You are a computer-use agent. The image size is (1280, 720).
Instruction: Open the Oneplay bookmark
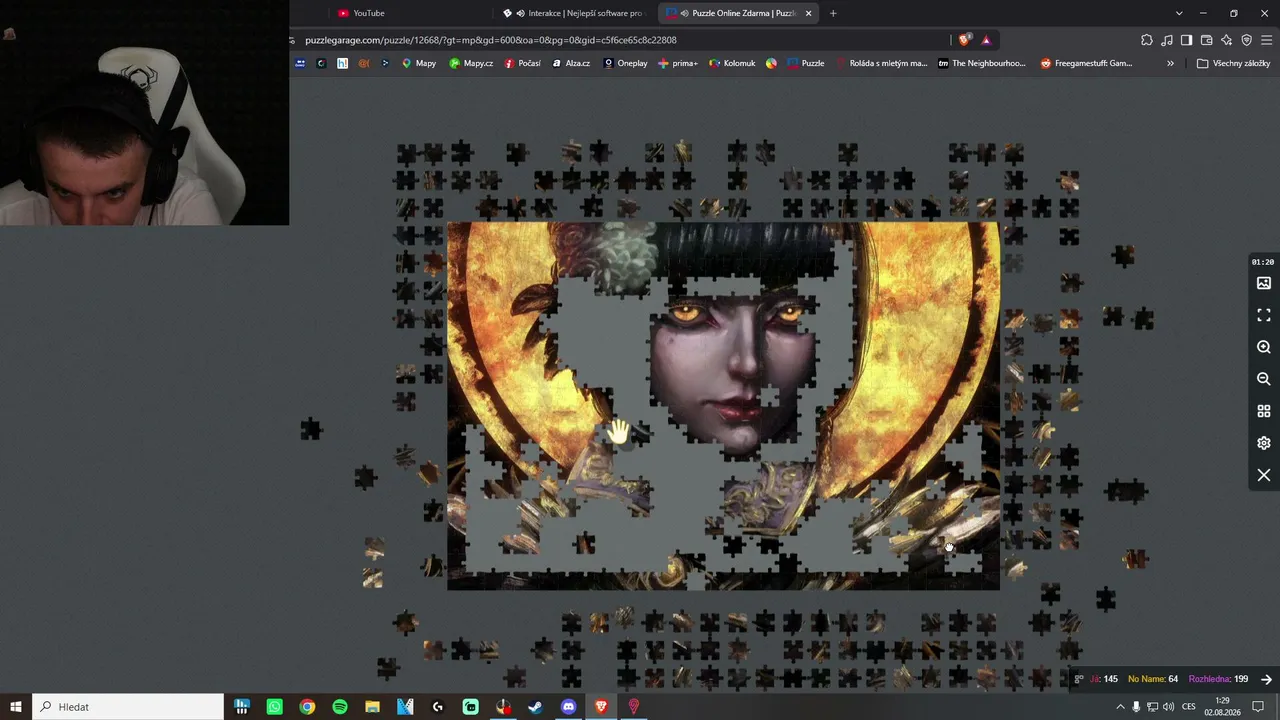(x=625, y=63)
